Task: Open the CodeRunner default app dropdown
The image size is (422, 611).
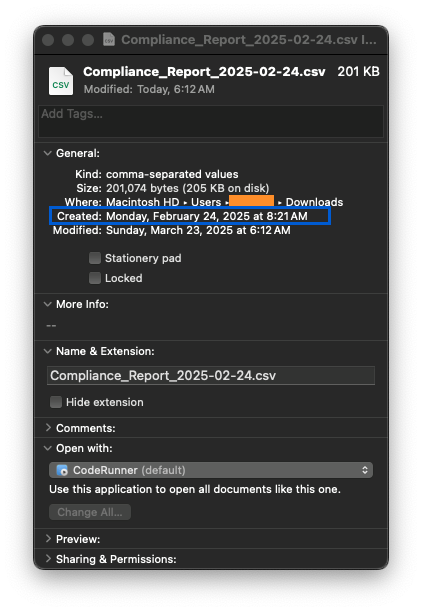Action: pyautogui.click(x=211, y=470)
